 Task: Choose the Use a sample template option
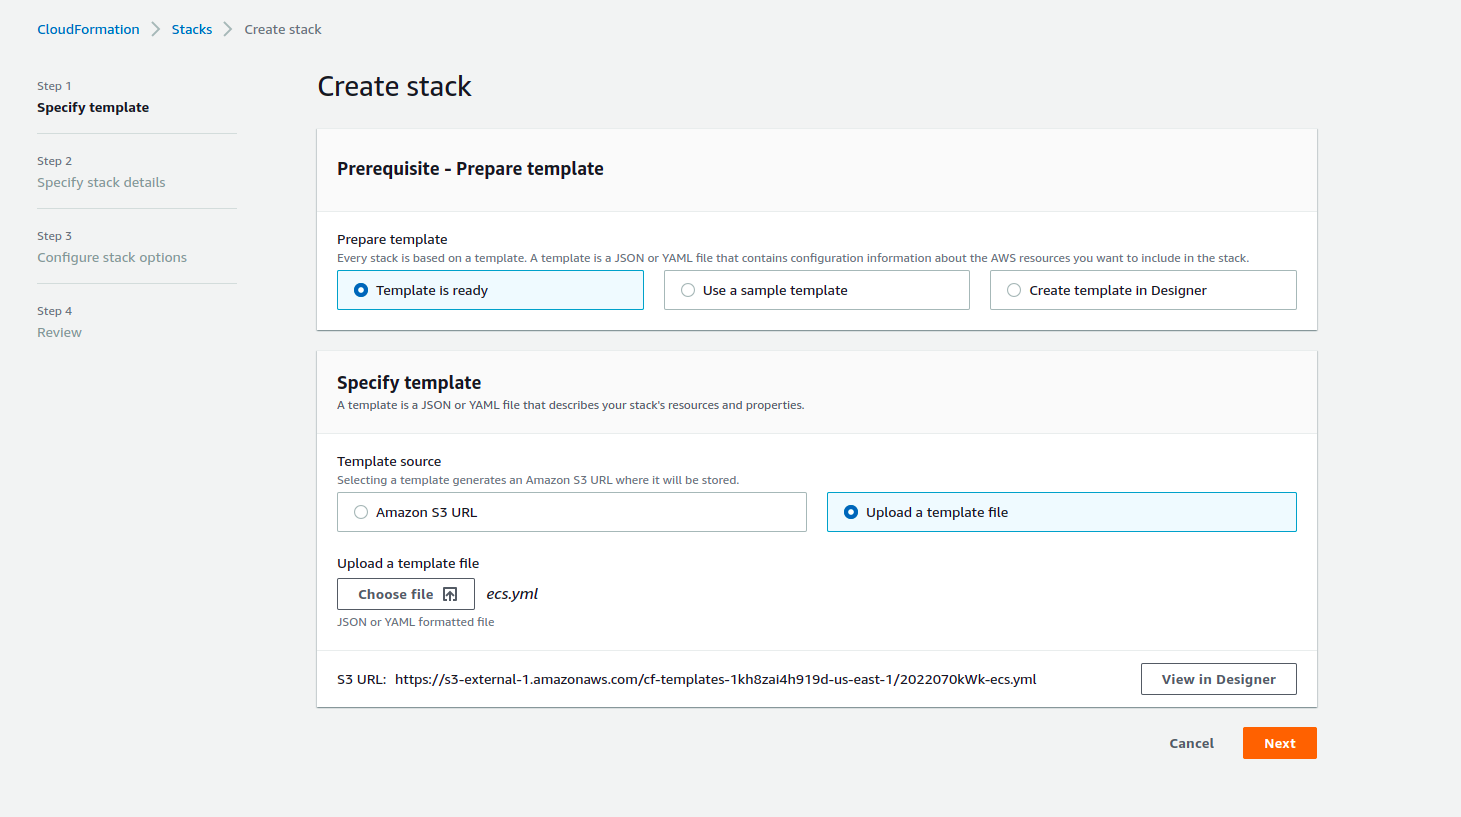point(687,290)
